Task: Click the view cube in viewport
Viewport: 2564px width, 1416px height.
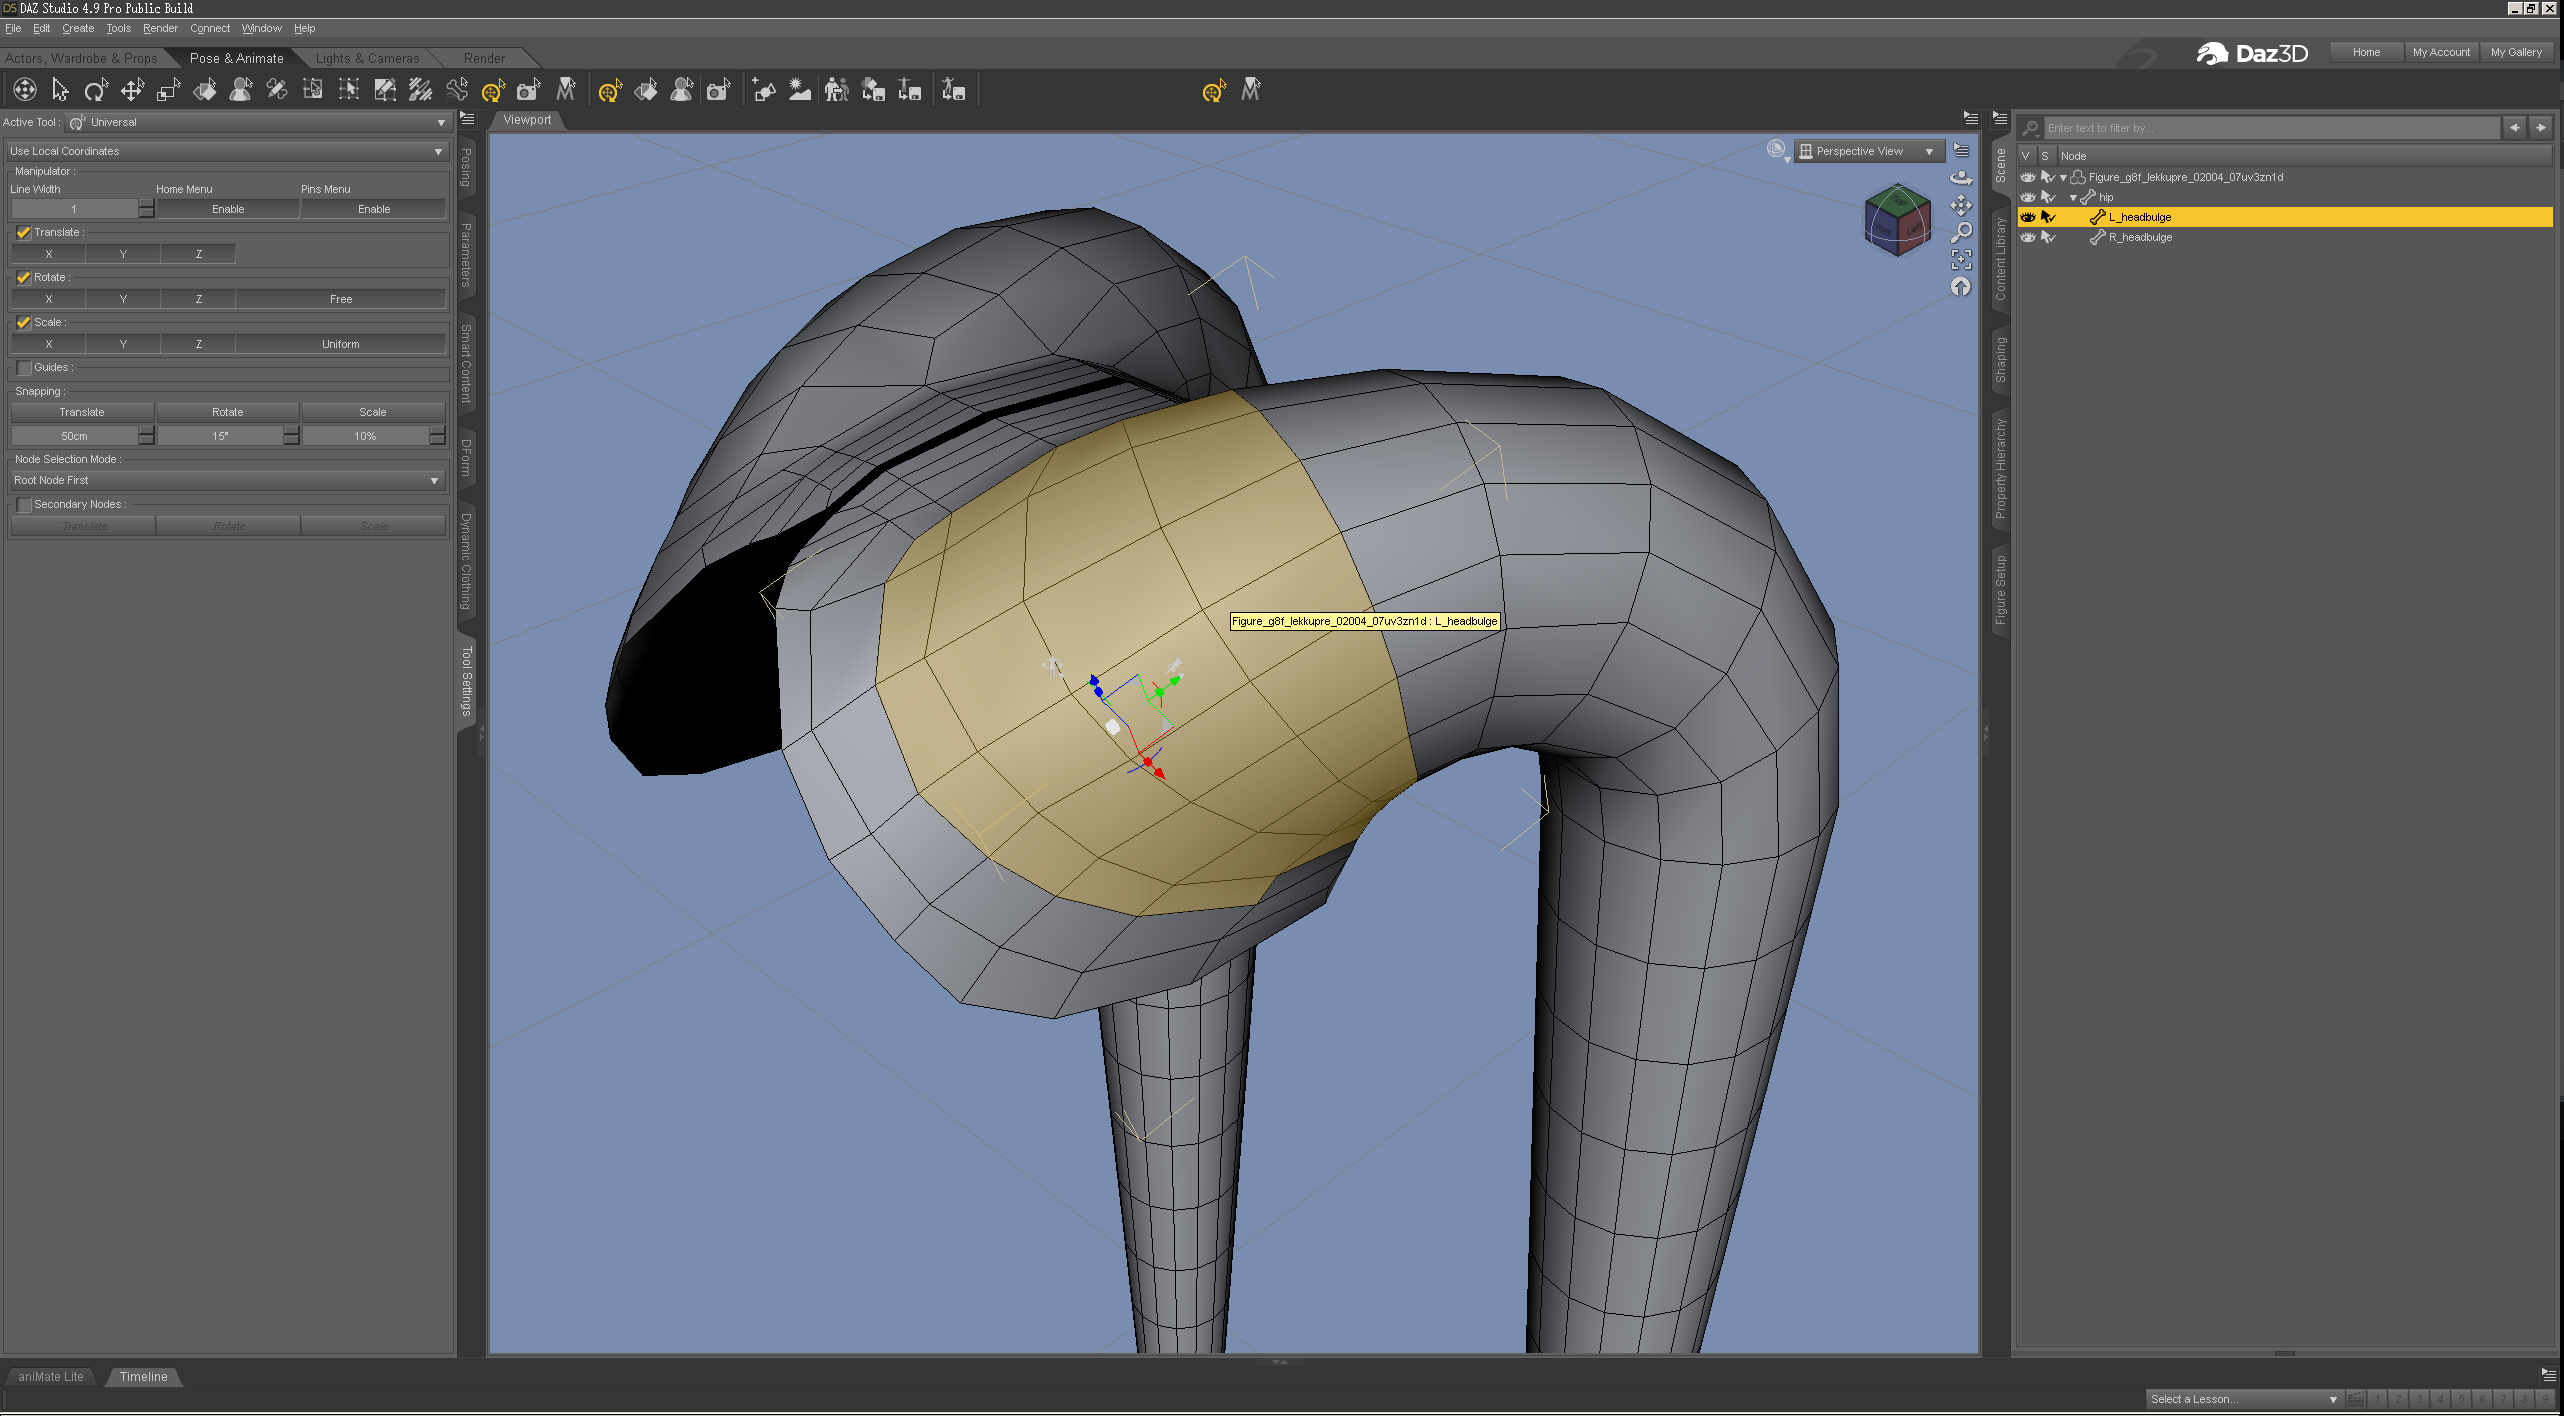Action: [1895, 219]
